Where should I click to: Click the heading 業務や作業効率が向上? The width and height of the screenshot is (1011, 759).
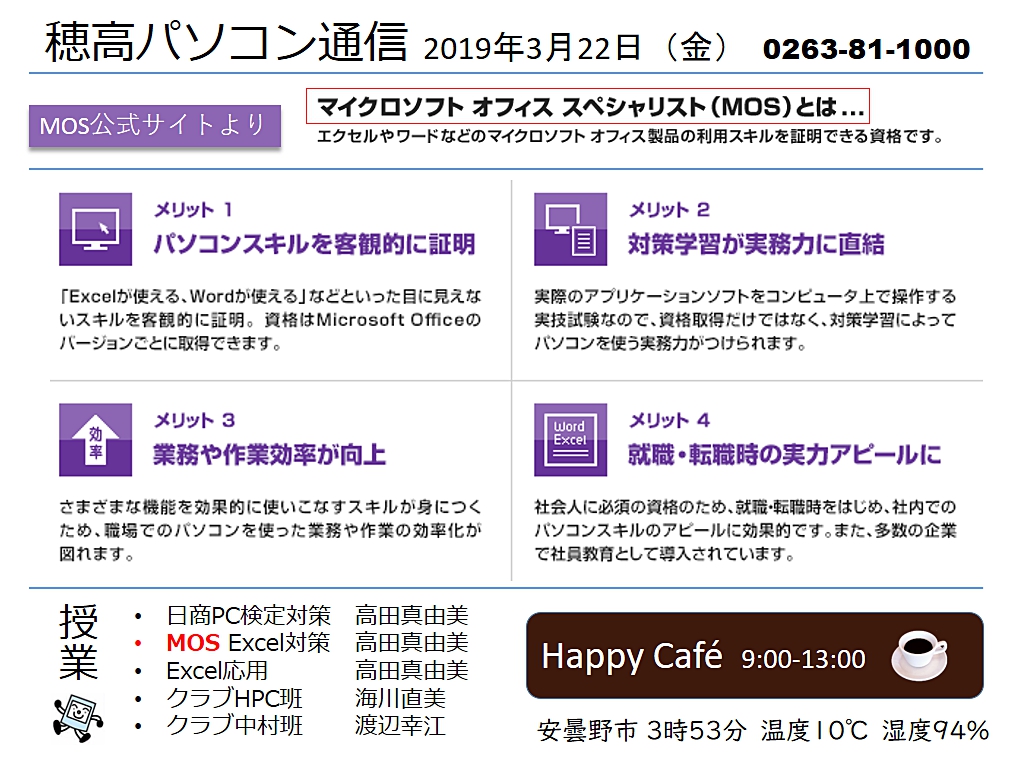point(269,455)
